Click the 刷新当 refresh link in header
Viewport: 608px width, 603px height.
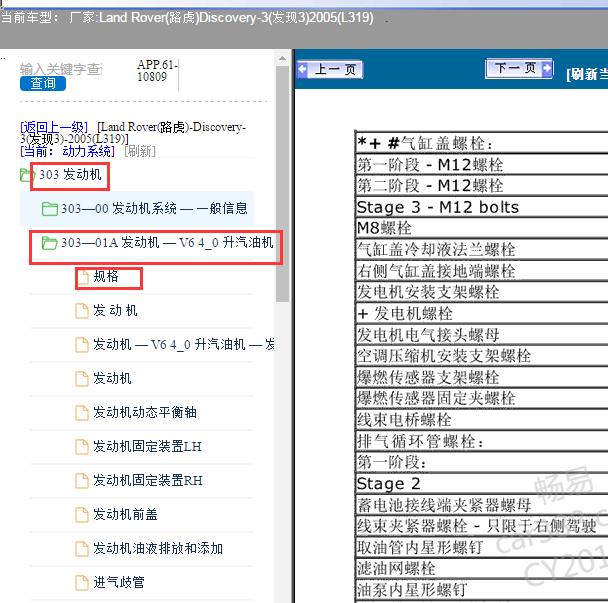[x=587, y=74]
